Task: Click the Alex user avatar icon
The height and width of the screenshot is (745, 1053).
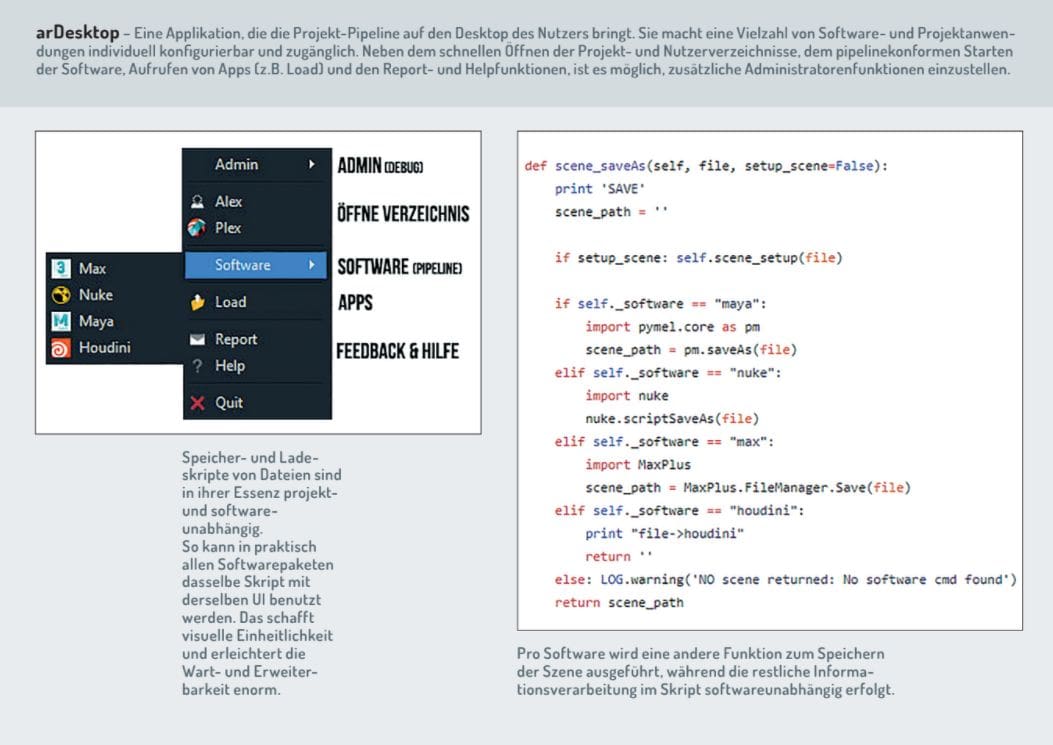Action: point(197,202)
